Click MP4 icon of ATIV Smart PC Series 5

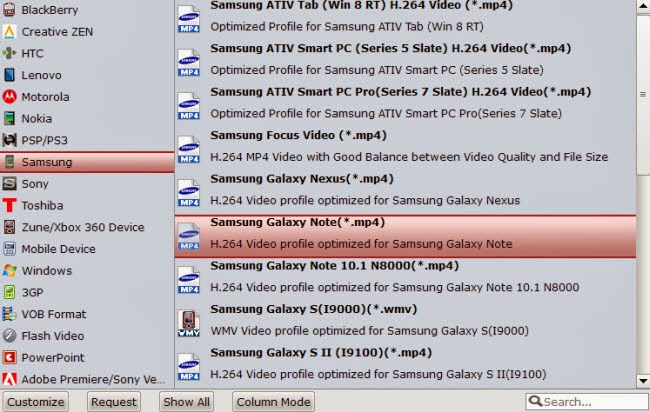pyautogui.click(x=189, y=63)
